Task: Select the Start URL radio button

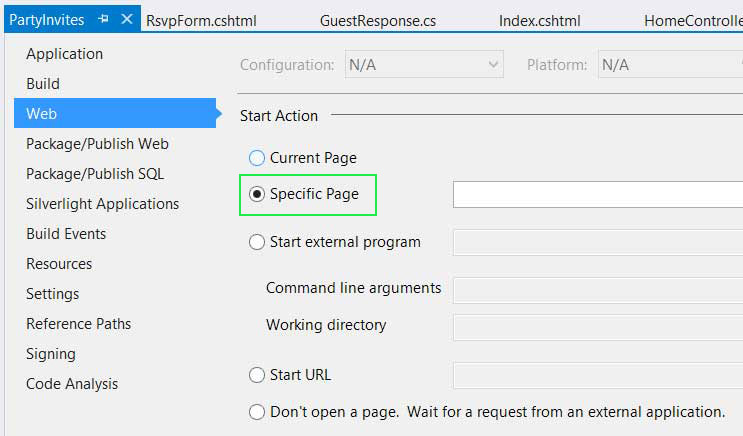Action: (256, 375)
